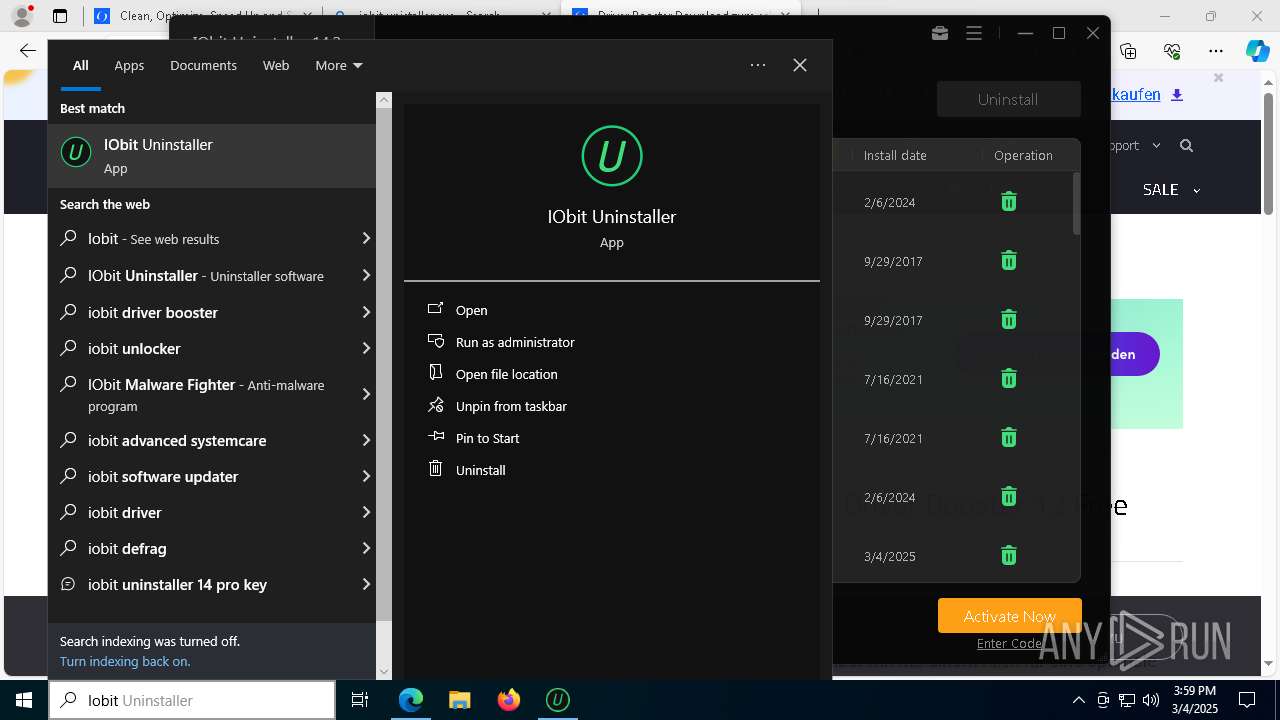Image resolution: width=1280 pixels, height=720 pixels.
Task: Switch to the Documents search tab
Action: point(203,65)
